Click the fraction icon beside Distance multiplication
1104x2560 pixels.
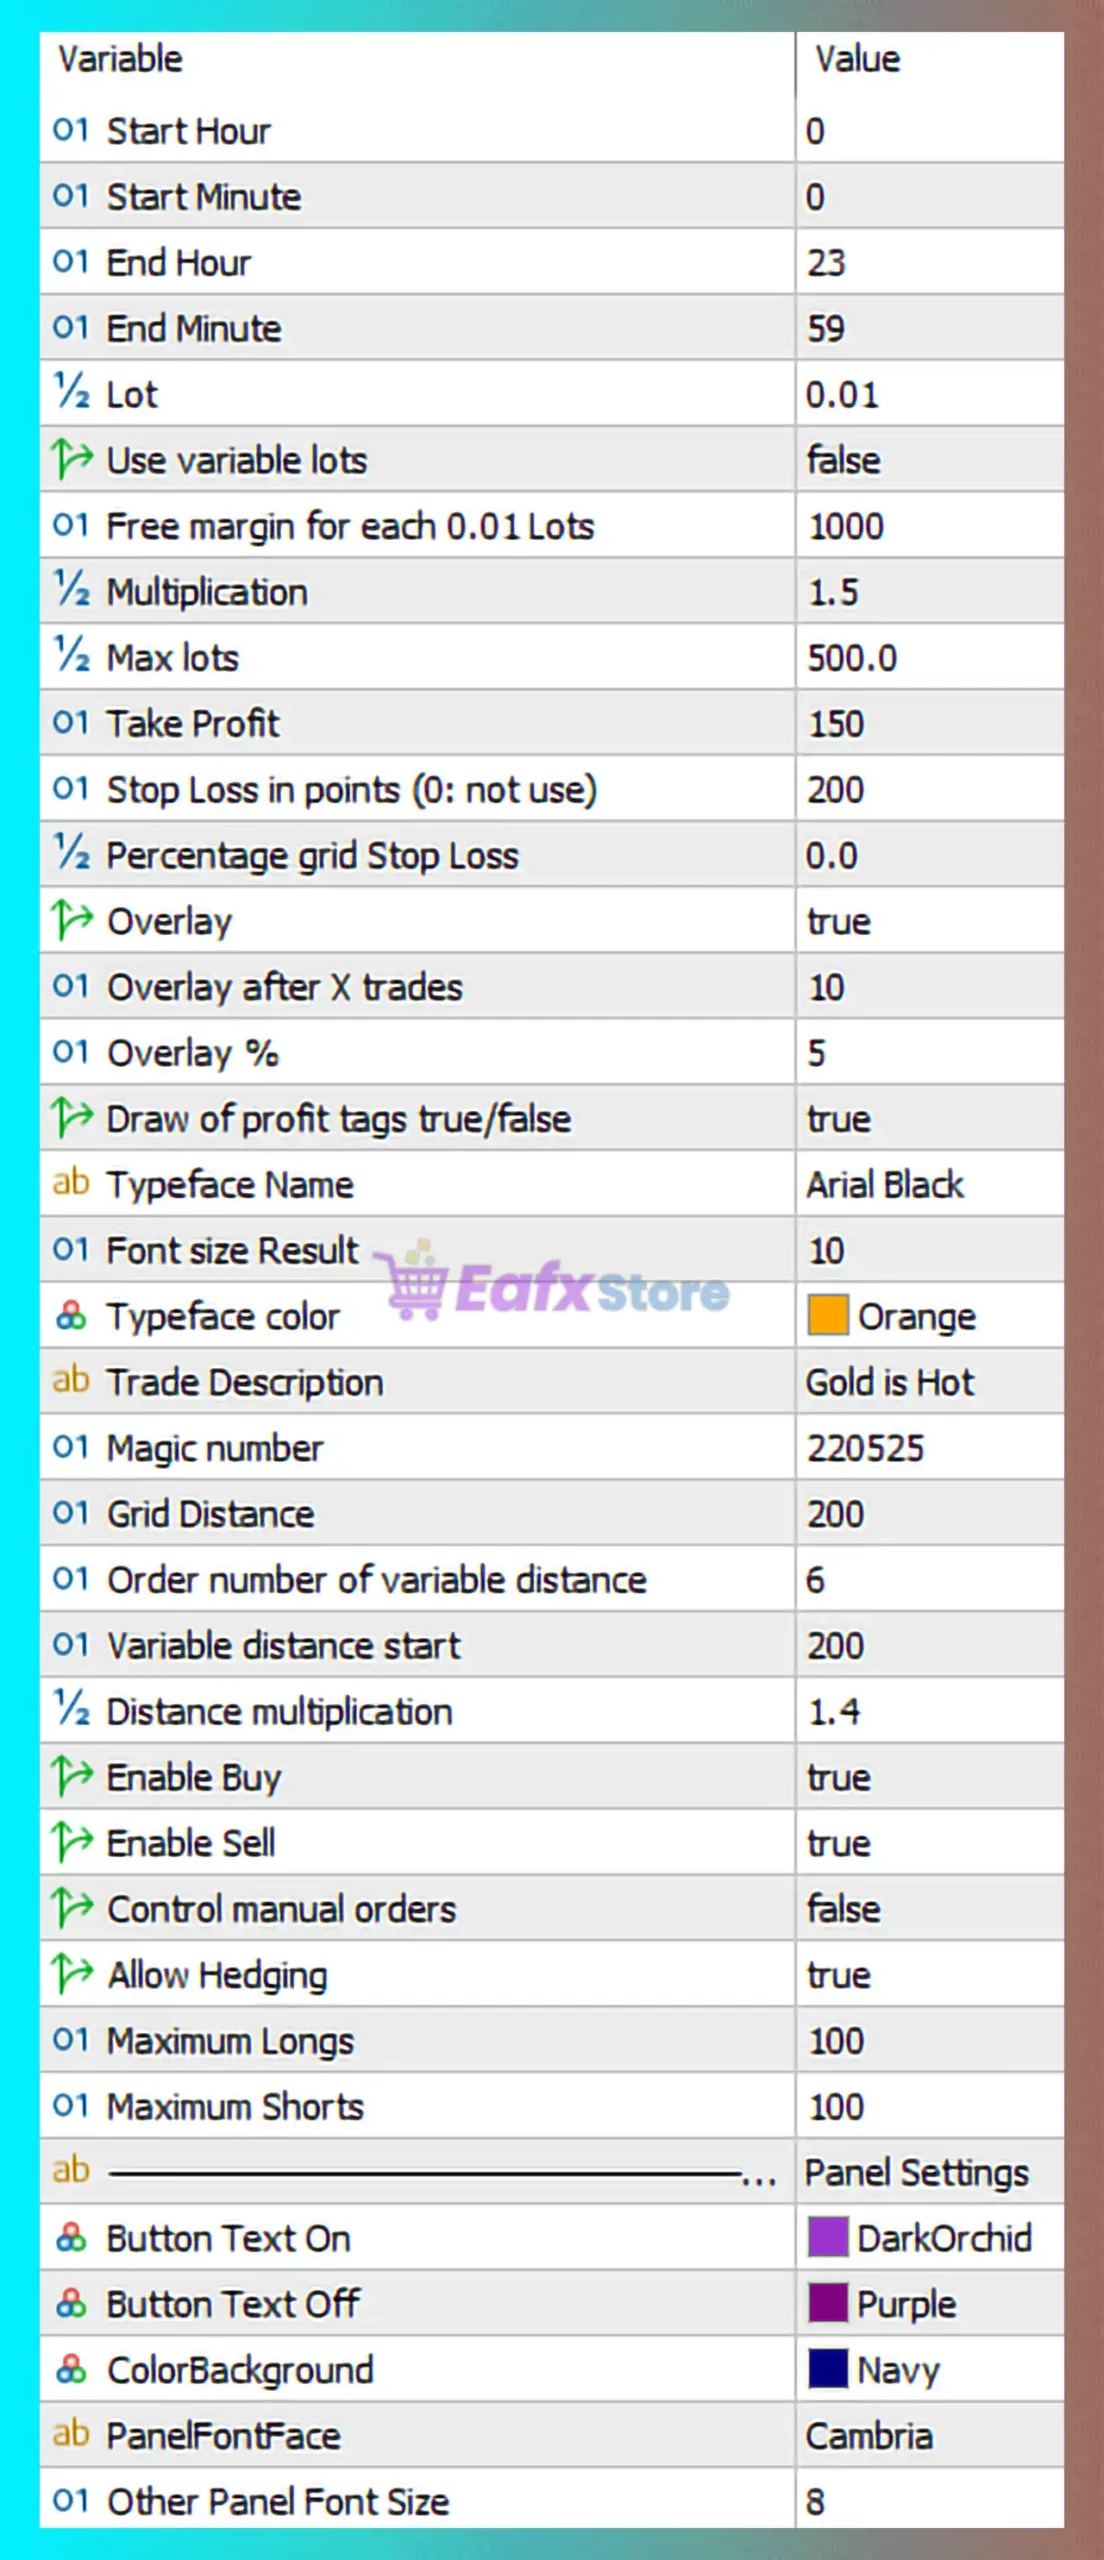tap(71, 1710)
